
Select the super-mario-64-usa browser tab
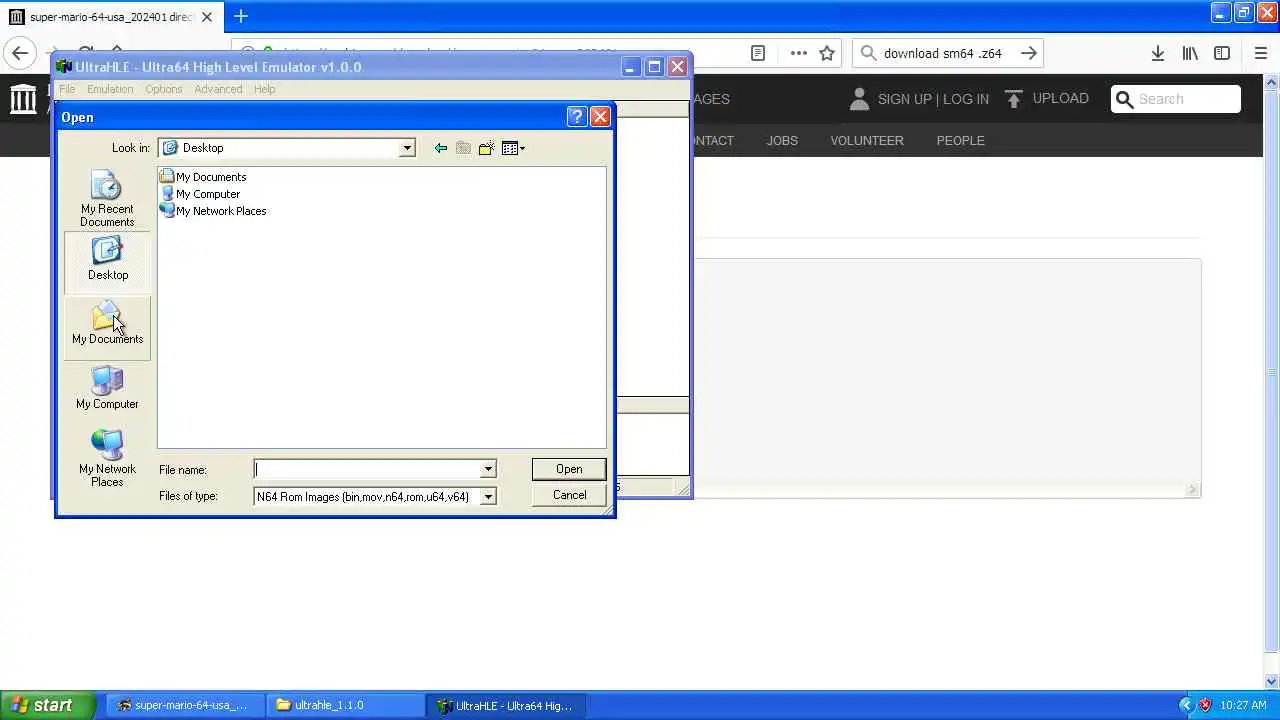(110, 17)
